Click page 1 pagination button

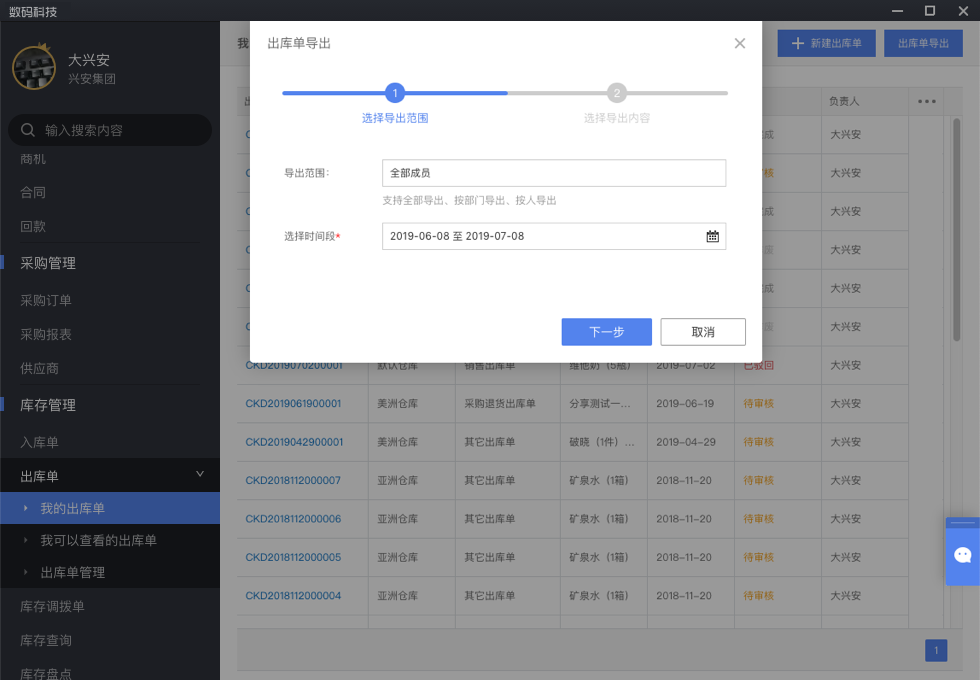[936, 650]
